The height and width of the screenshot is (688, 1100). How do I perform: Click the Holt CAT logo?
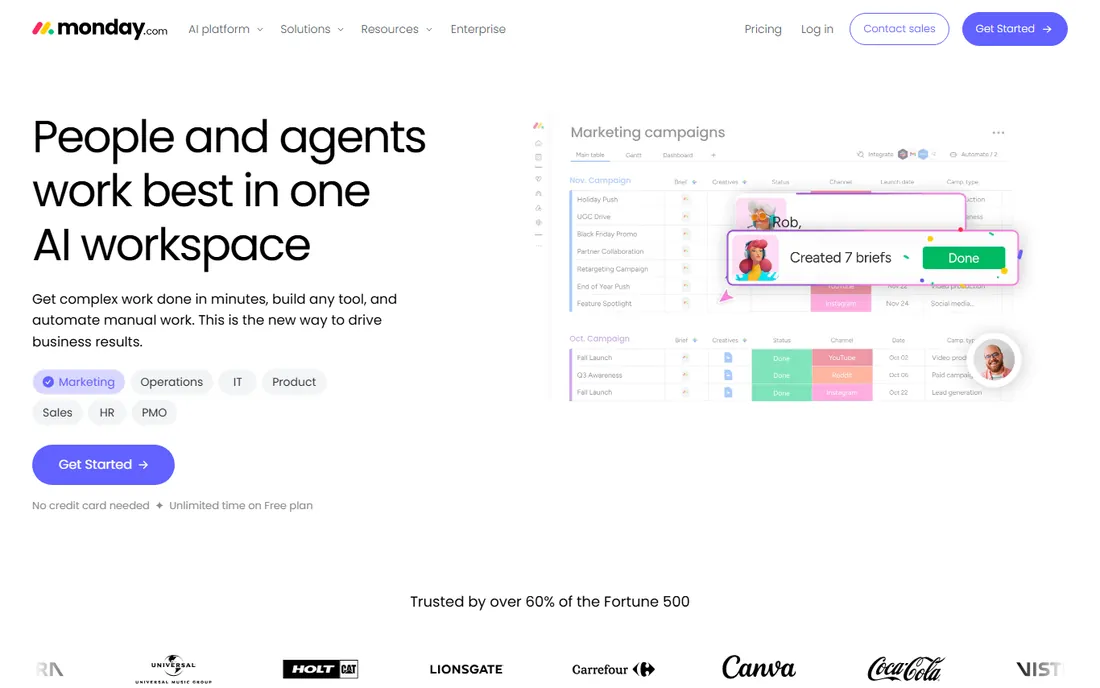(x=321, y=669)
